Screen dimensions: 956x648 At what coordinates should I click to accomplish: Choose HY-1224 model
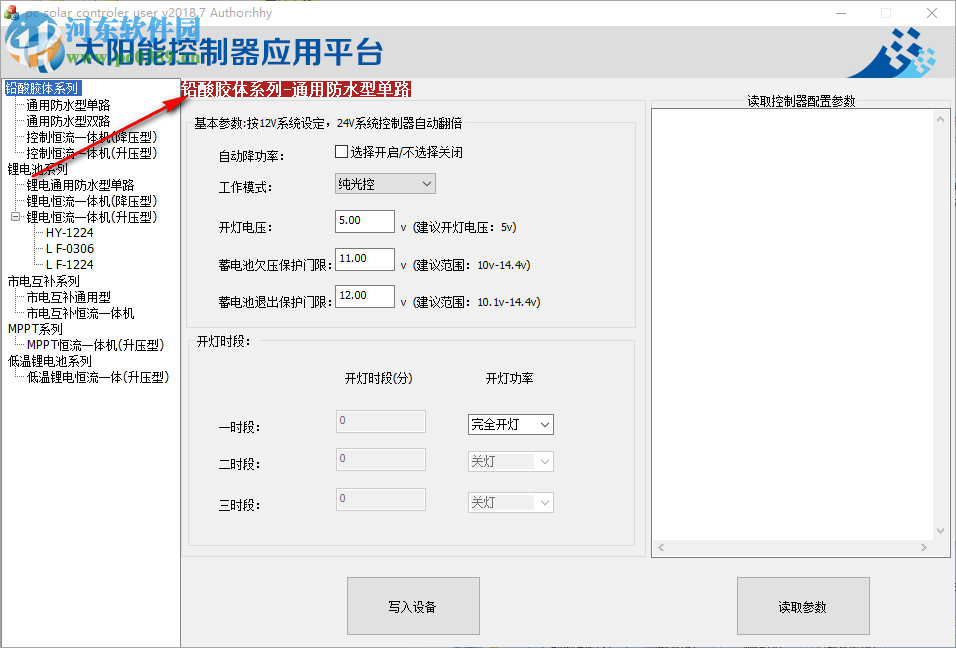(70, 233)
